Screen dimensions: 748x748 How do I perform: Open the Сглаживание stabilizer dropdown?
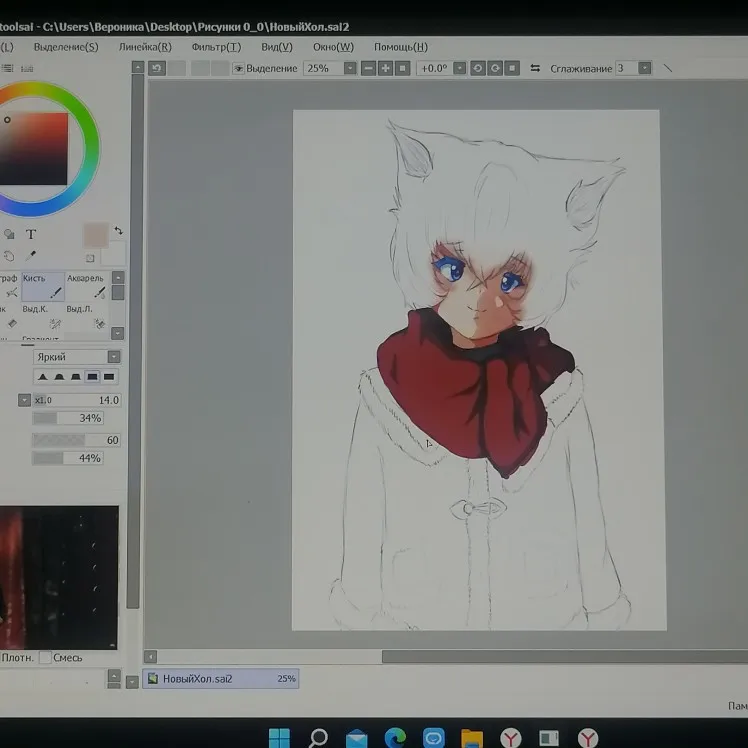tap(644, 68)
